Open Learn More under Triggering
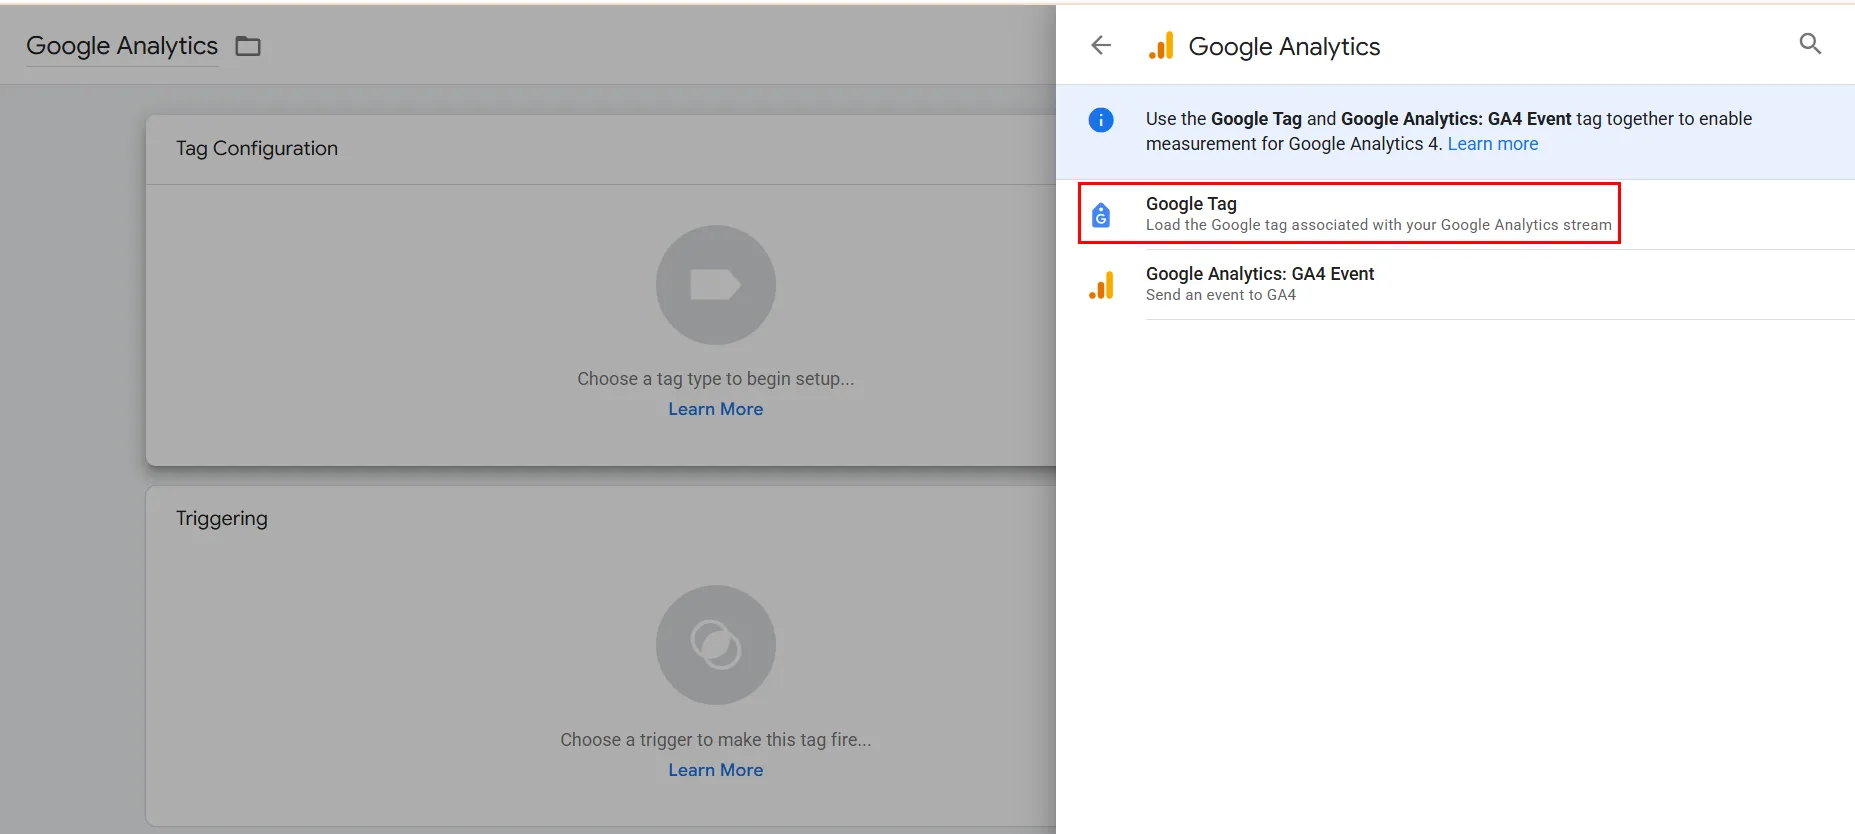Image resolution: width=1855 pixels, height=834 pixels. click(x=715, y=770)
